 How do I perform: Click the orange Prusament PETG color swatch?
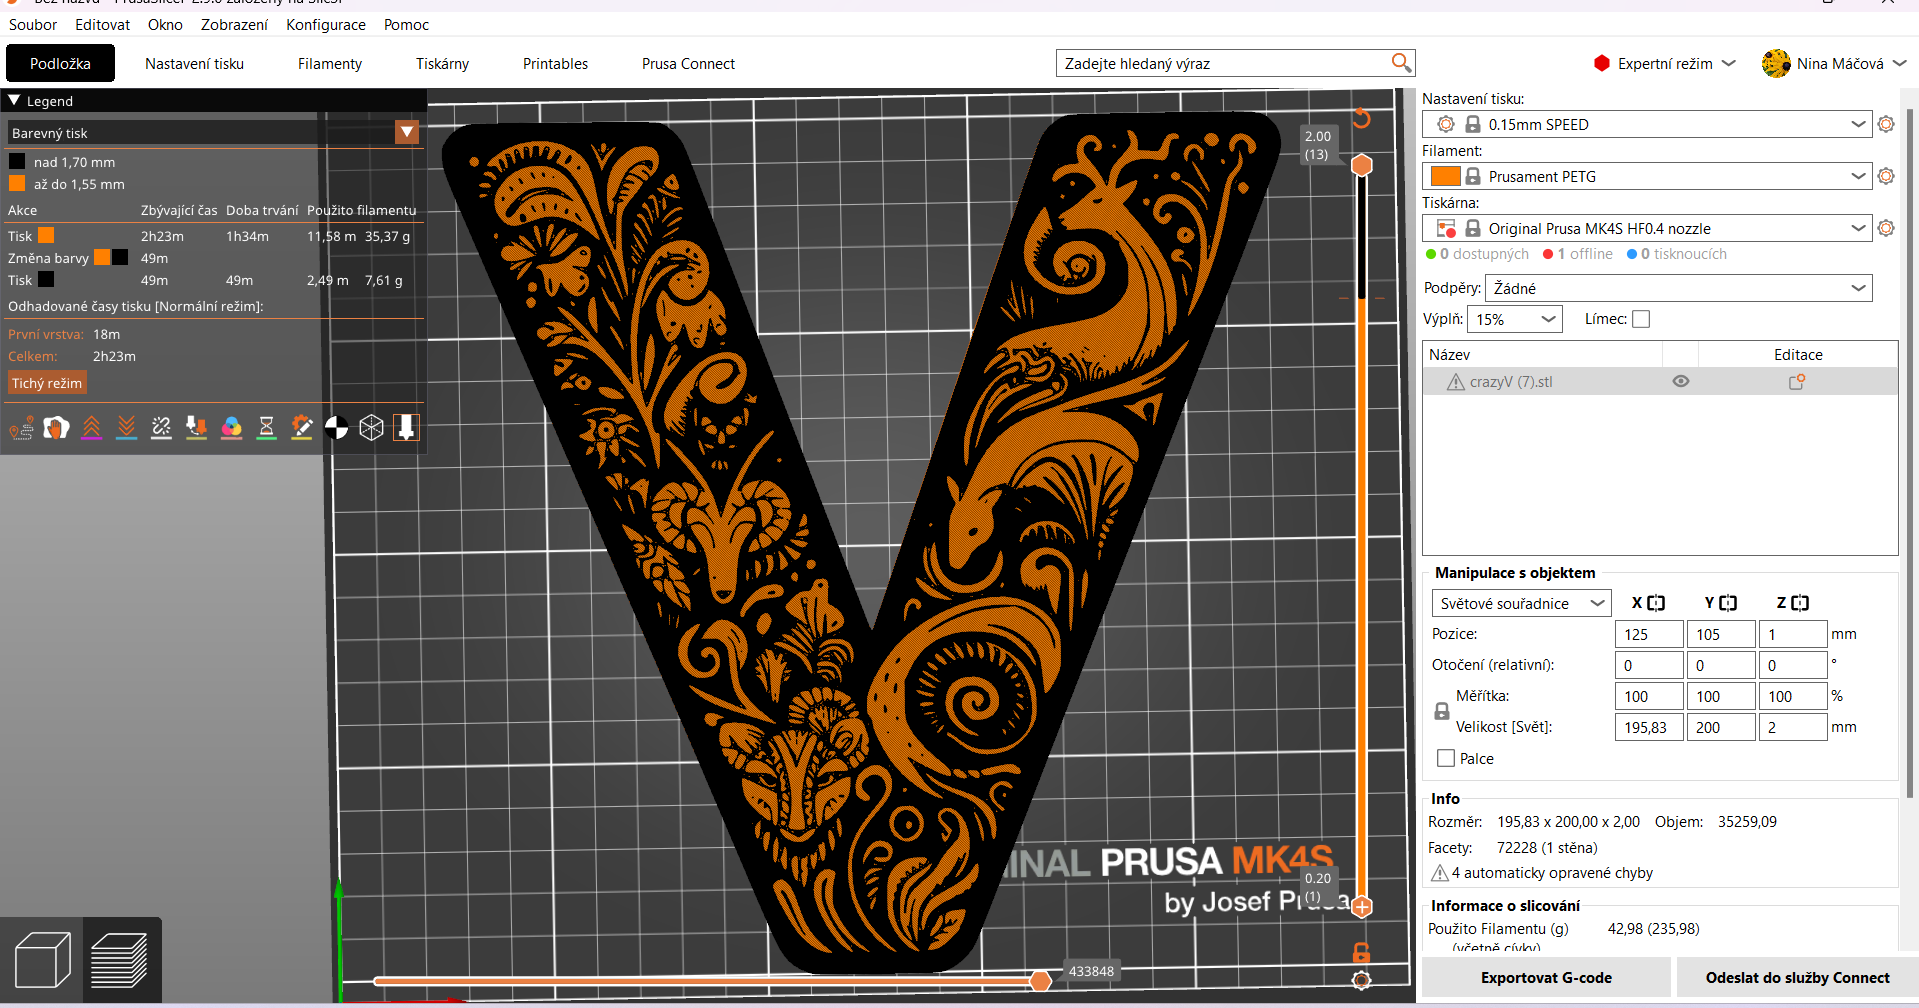[1445, 176]
